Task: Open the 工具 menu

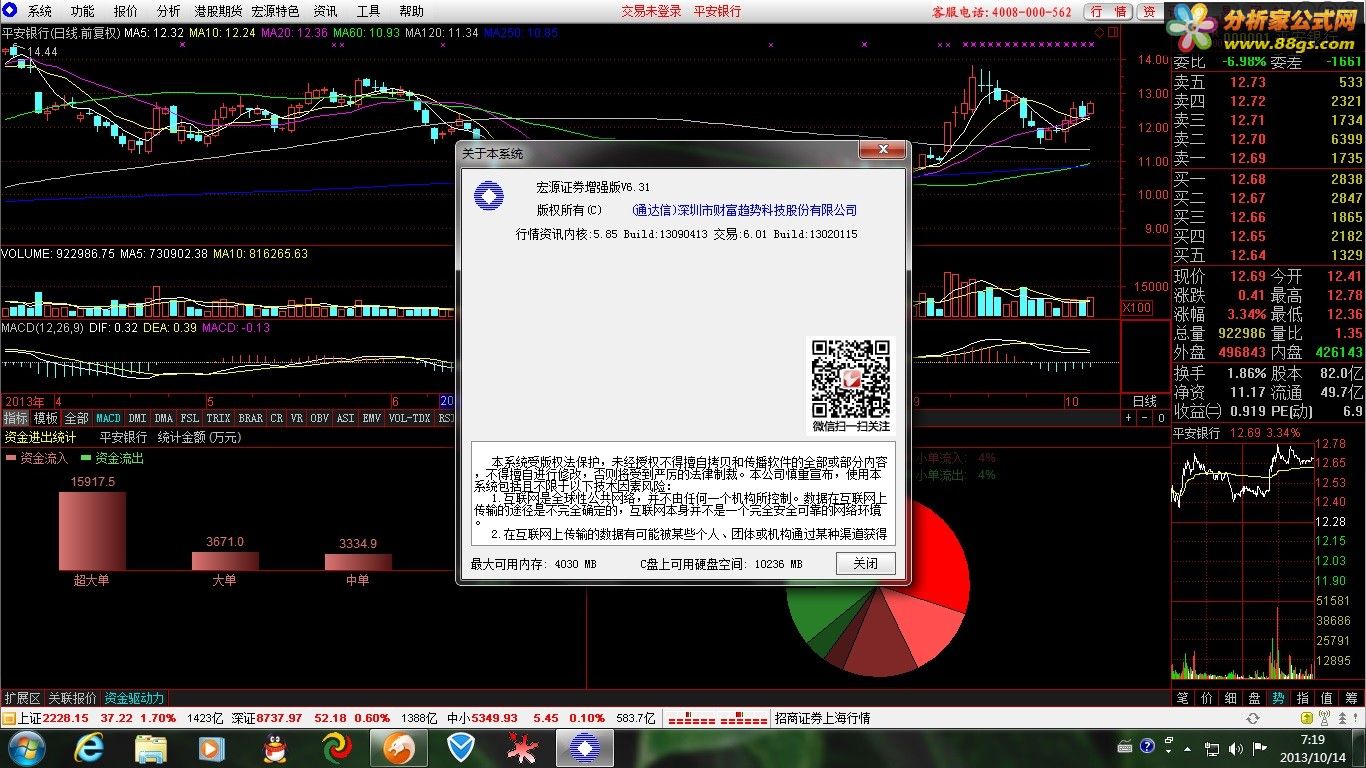Action: click(368, 11)
